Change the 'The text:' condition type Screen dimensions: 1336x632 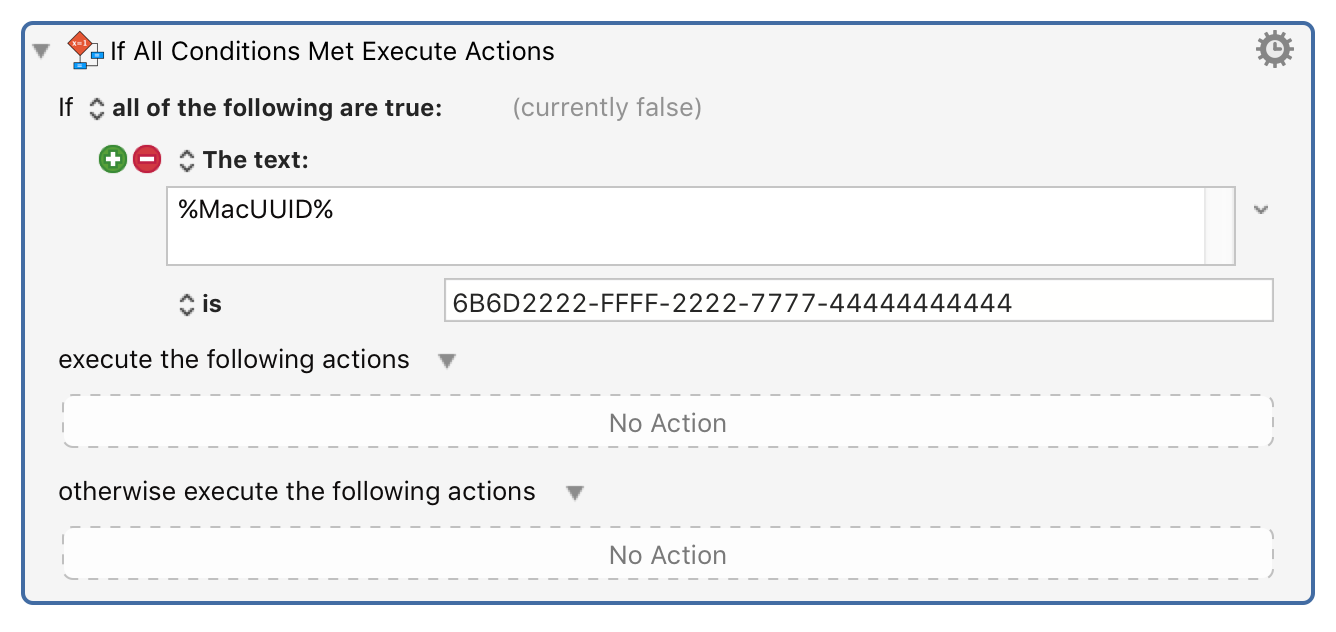click(x=186, y=160)
